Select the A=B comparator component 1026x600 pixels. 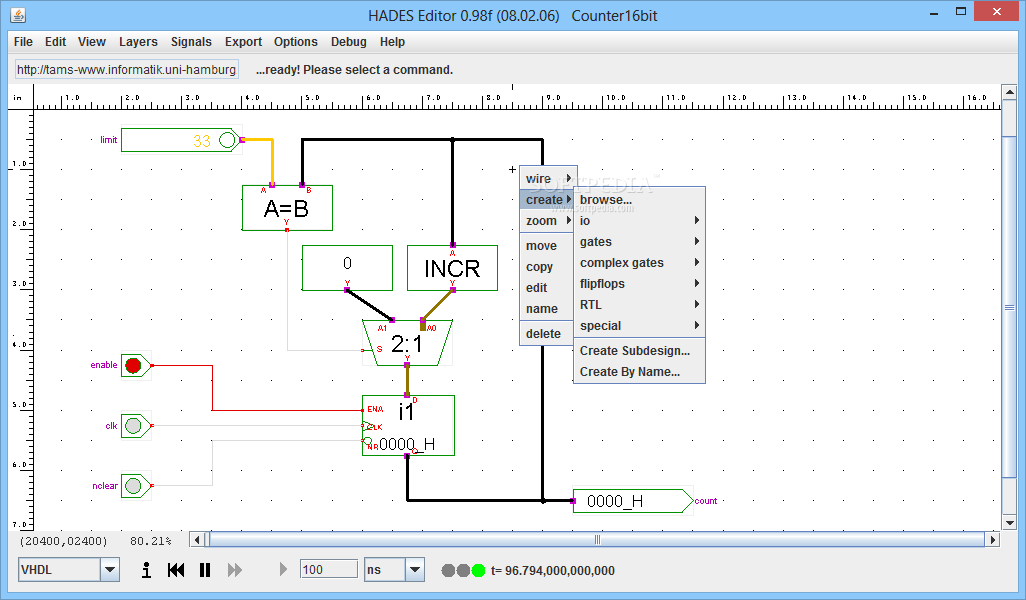287,208
